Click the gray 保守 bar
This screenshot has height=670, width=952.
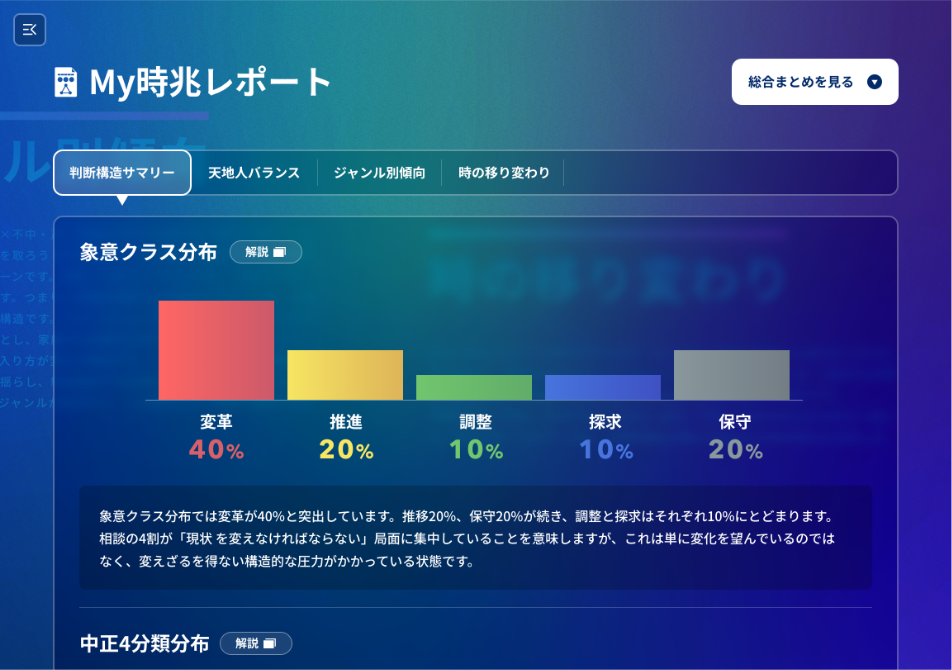pos(731,375)
